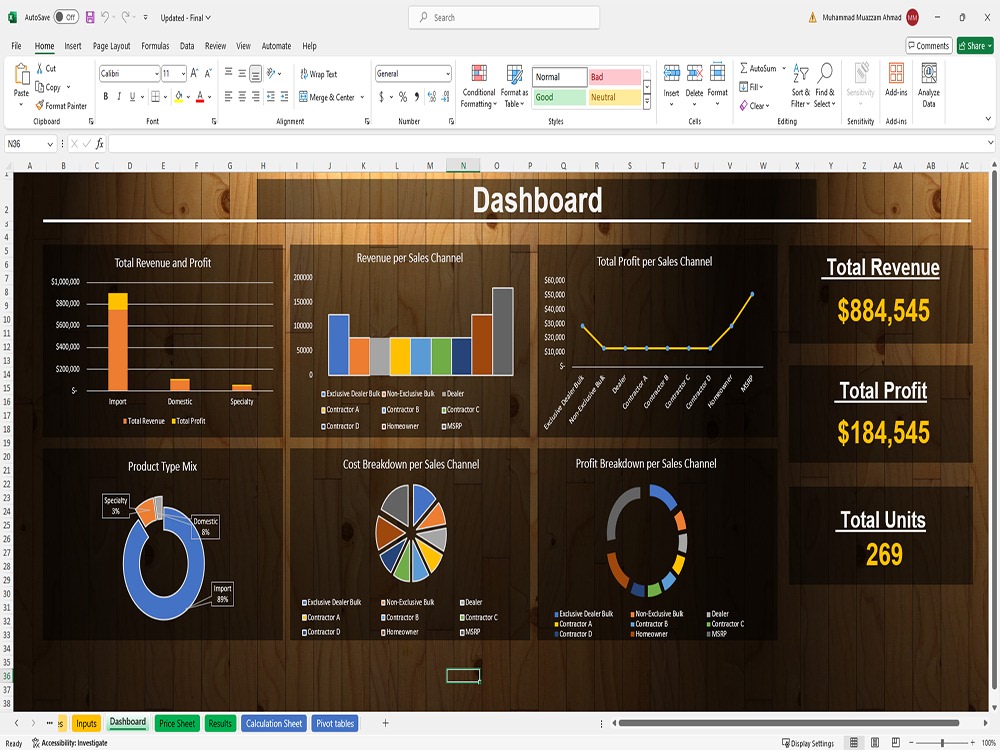
Task: Apply the Good cell style
Action: coord(559,97)
